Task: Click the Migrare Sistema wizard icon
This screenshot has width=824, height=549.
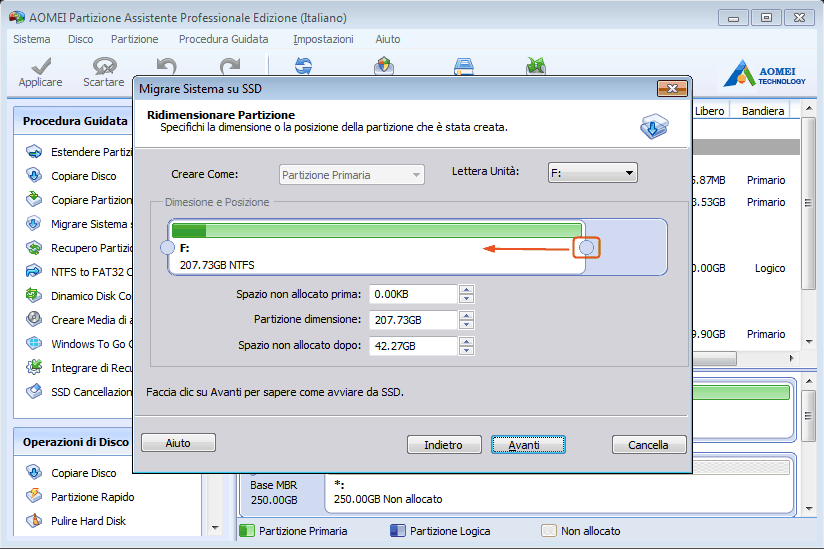Action: [34, 224]
